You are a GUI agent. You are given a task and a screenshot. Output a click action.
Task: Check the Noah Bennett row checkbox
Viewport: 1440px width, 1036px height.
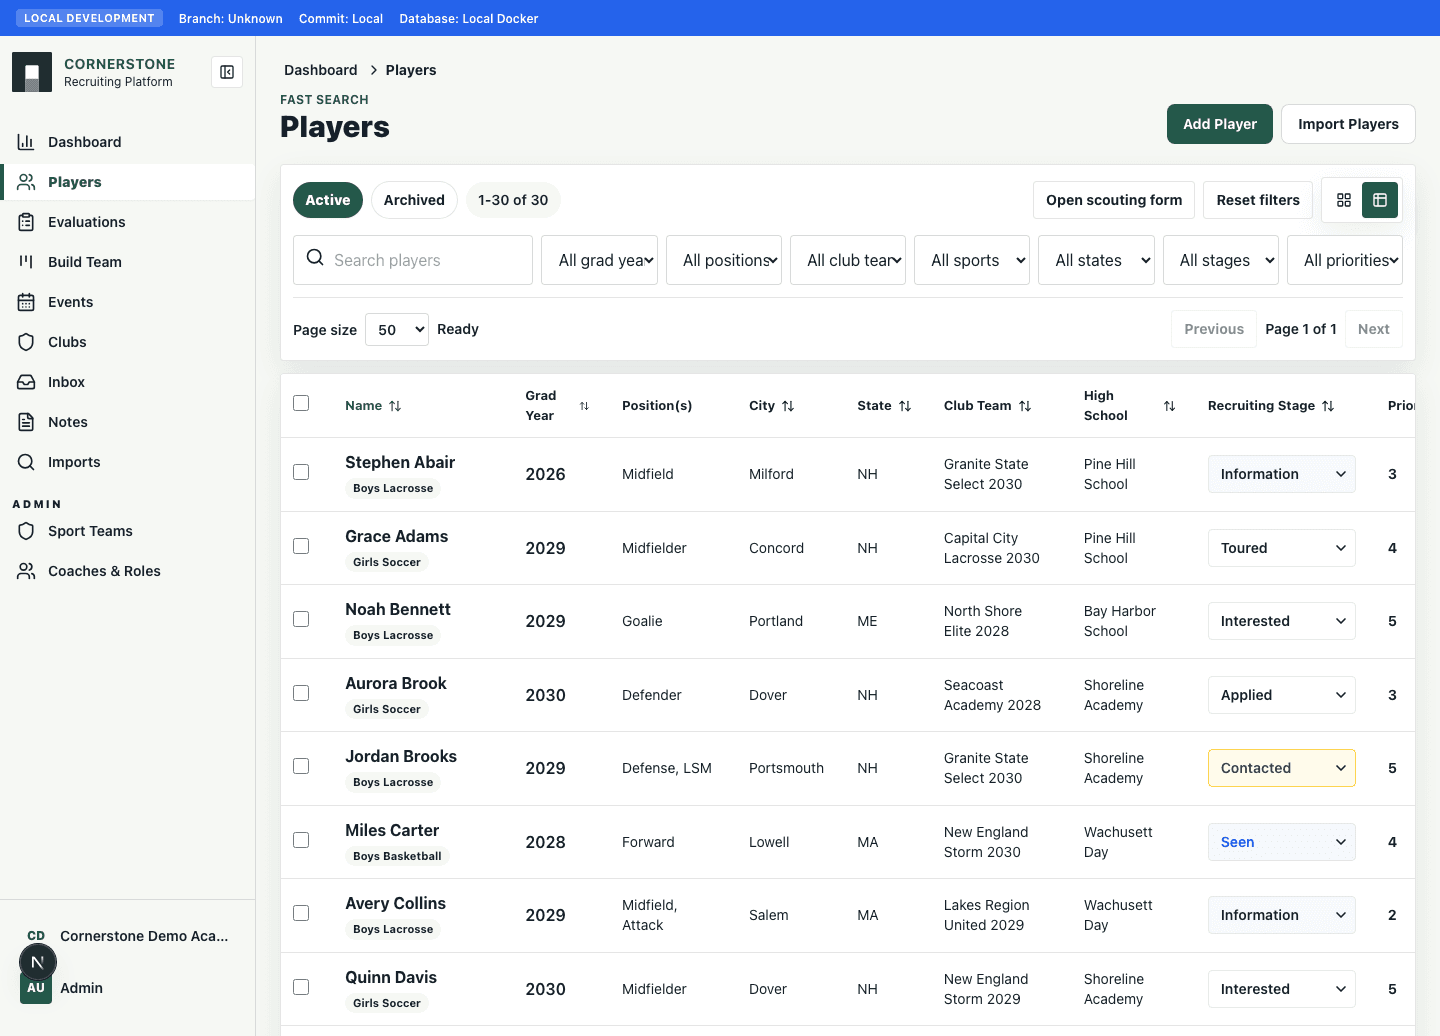tap(301, 619)
